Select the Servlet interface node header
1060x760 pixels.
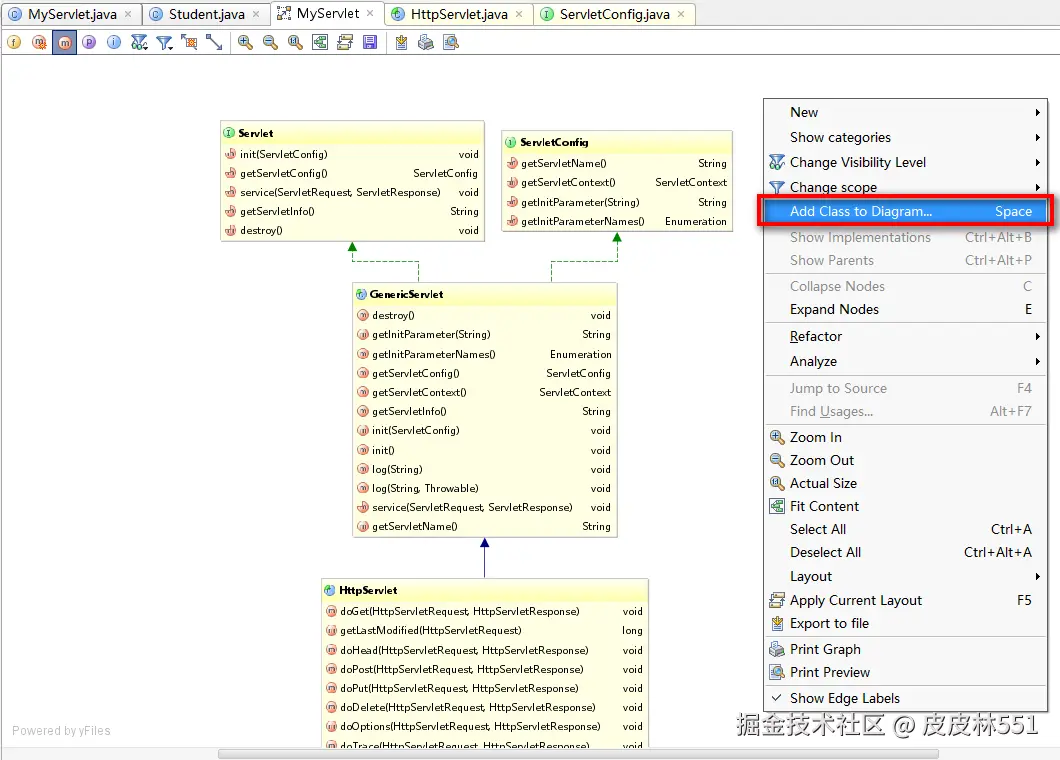[352, 133]
